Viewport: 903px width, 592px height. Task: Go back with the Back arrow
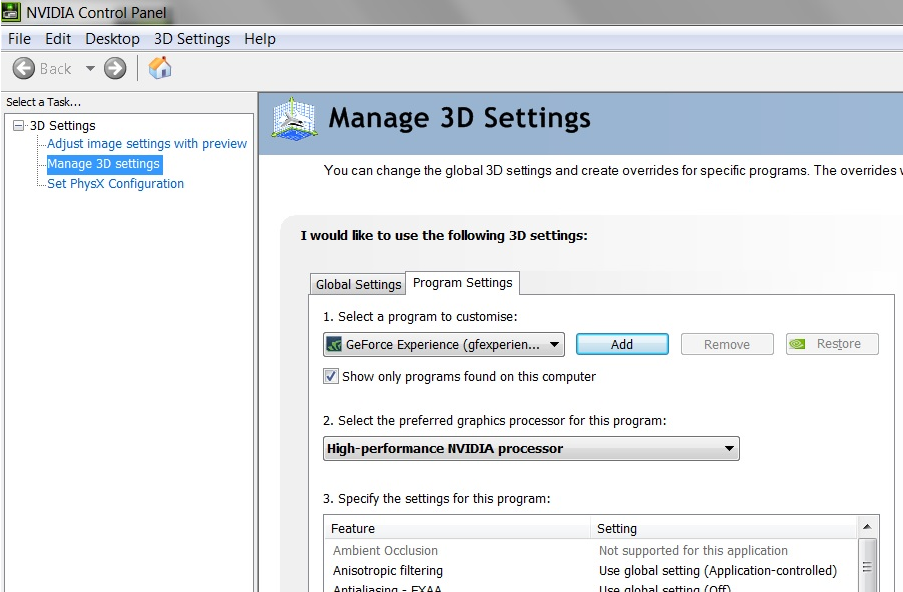(x=24, y=69)
